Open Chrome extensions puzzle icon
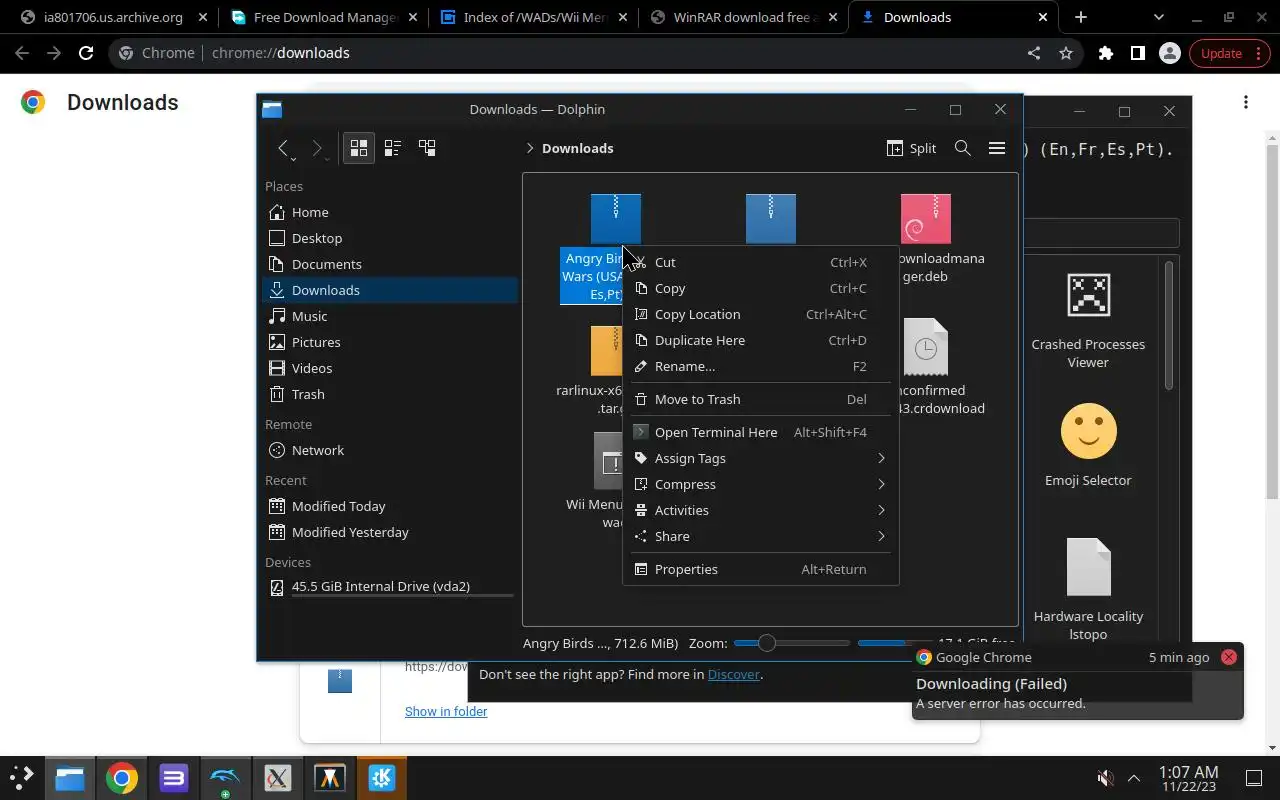Image resolution: width=1280 pixels, height=800 pixels. pyautogui.click(x=1105, y=53)
